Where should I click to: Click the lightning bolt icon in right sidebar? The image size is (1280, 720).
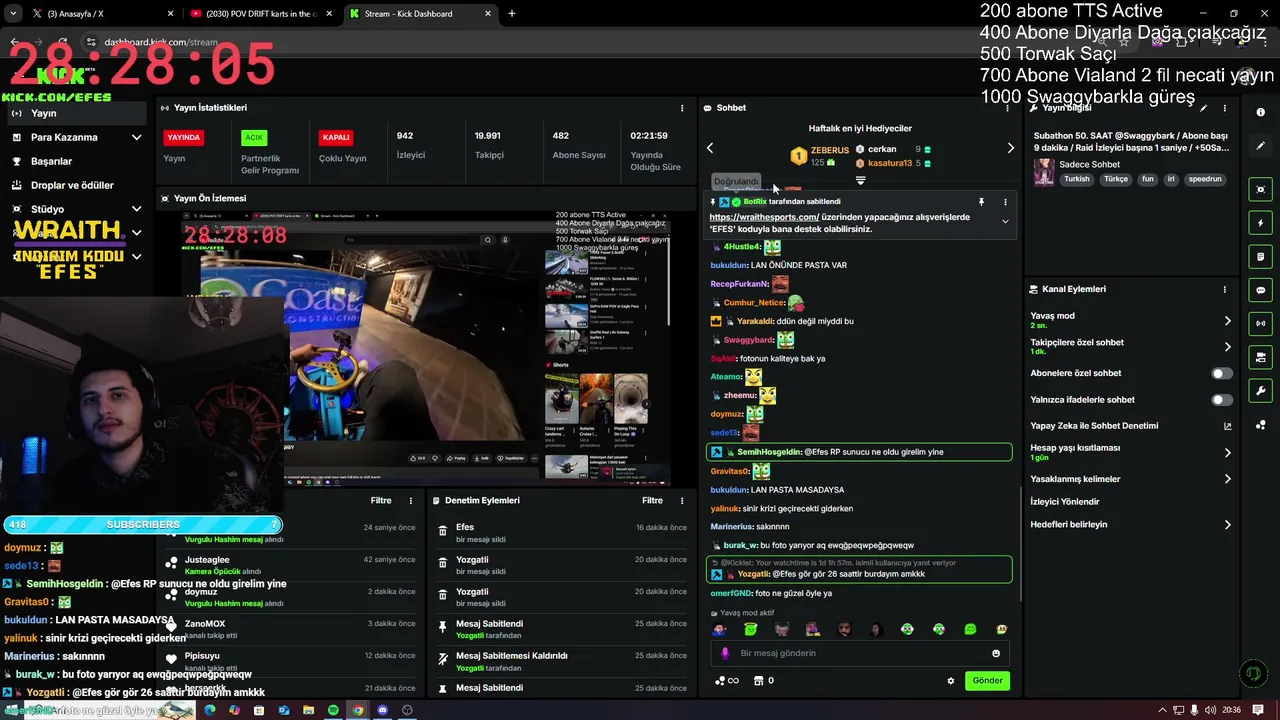(1261, 223)
